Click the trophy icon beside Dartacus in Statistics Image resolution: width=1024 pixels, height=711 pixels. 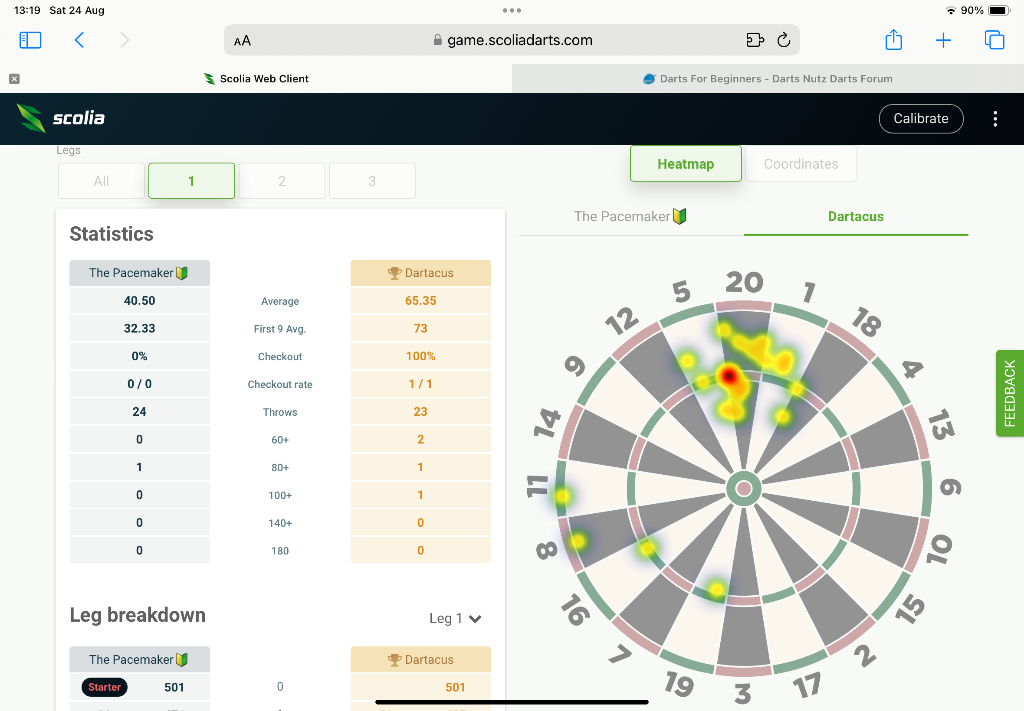[x=394, y=273]
